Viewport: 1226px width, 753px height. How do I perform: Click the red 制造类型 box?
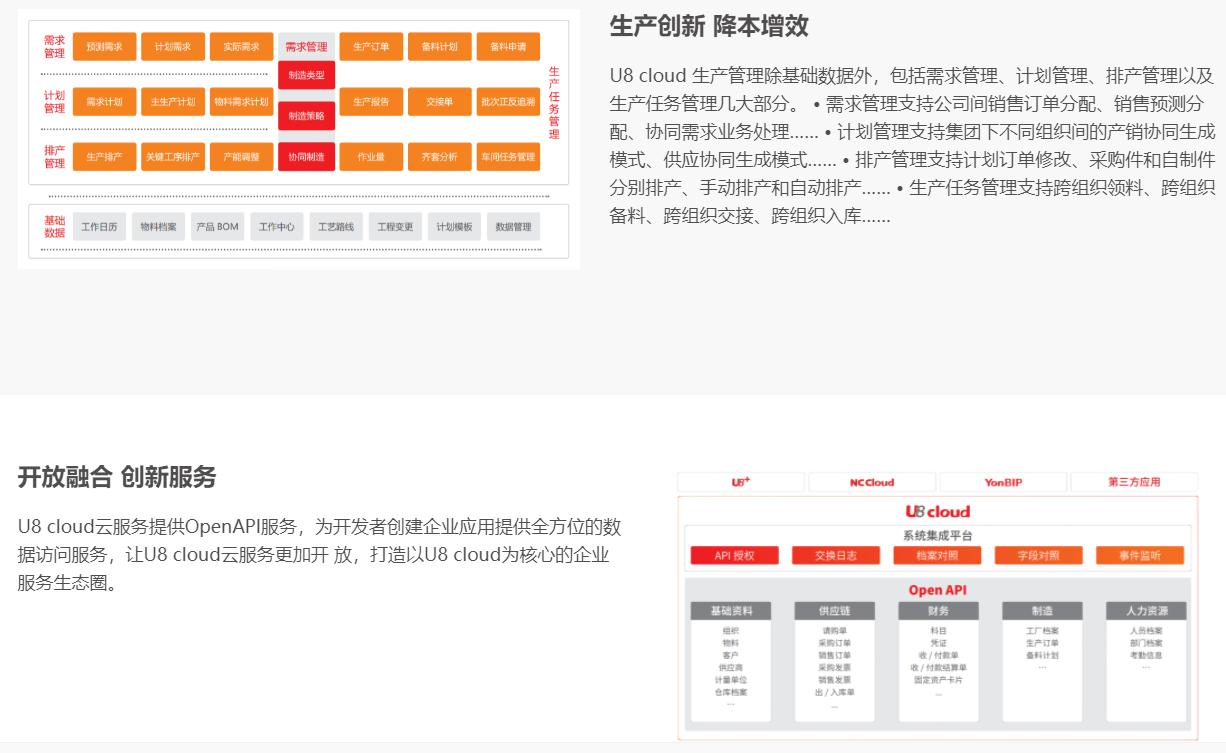pyautogui.click(x=306, y=76)
